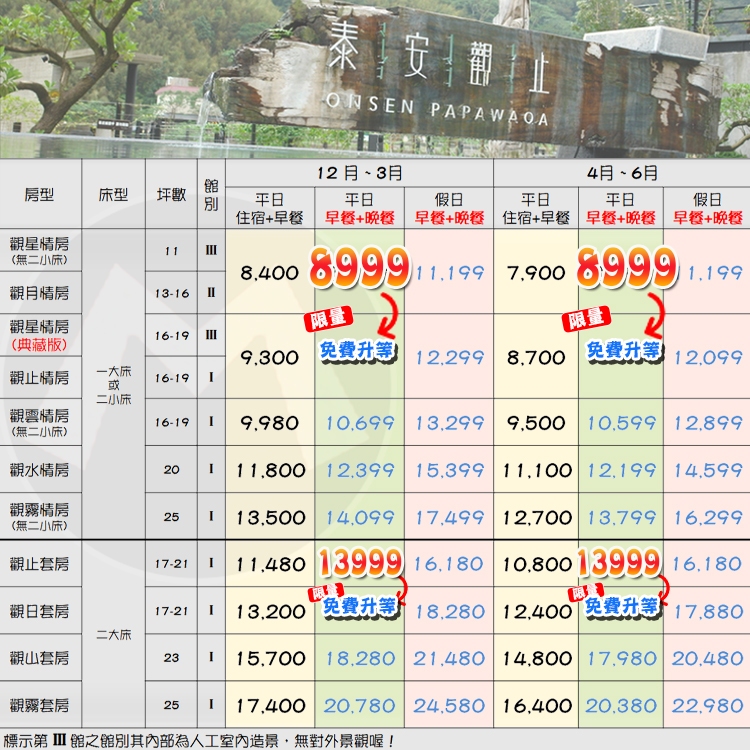Click the 12,299 price
Image resolution: width=750 pixels, height=750 pixels.
450,358
